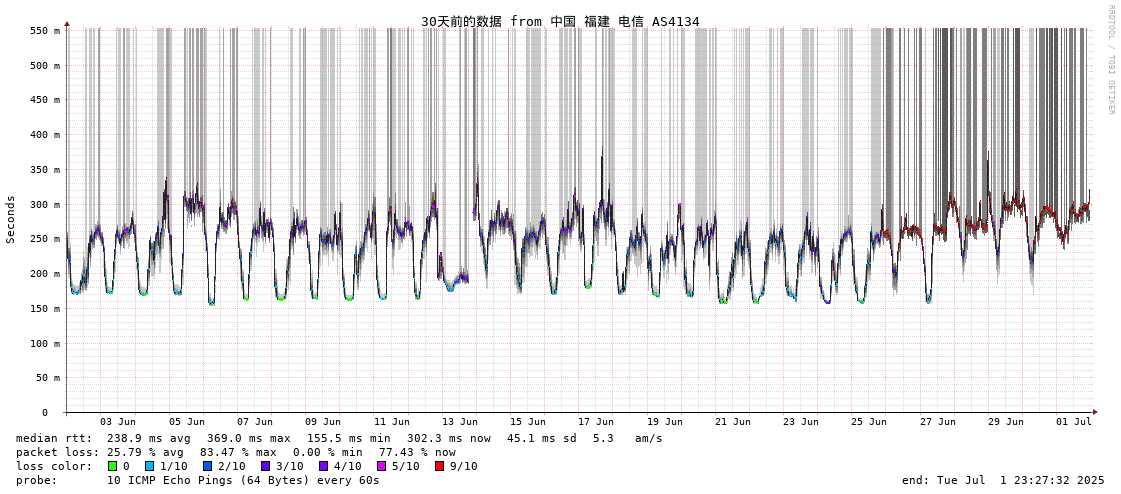
Task: Click the '250 m' y-axis value
Action: coord(45,239)
